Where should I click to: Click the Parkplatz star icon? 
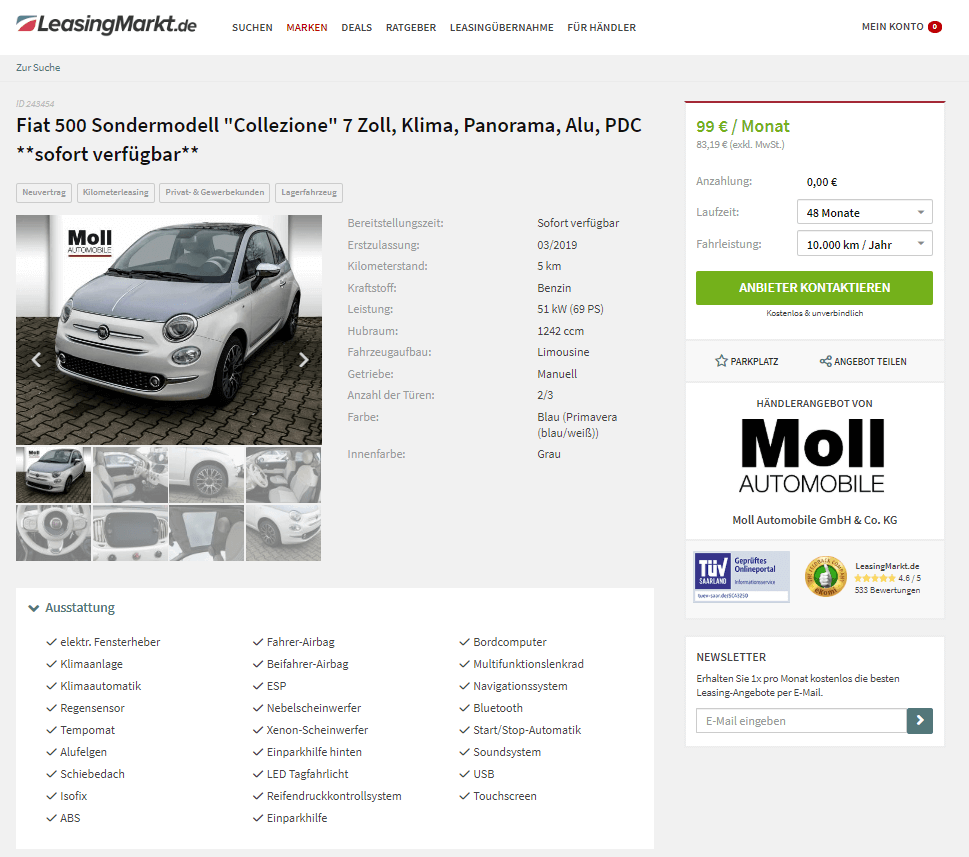(x=721, y=361)
